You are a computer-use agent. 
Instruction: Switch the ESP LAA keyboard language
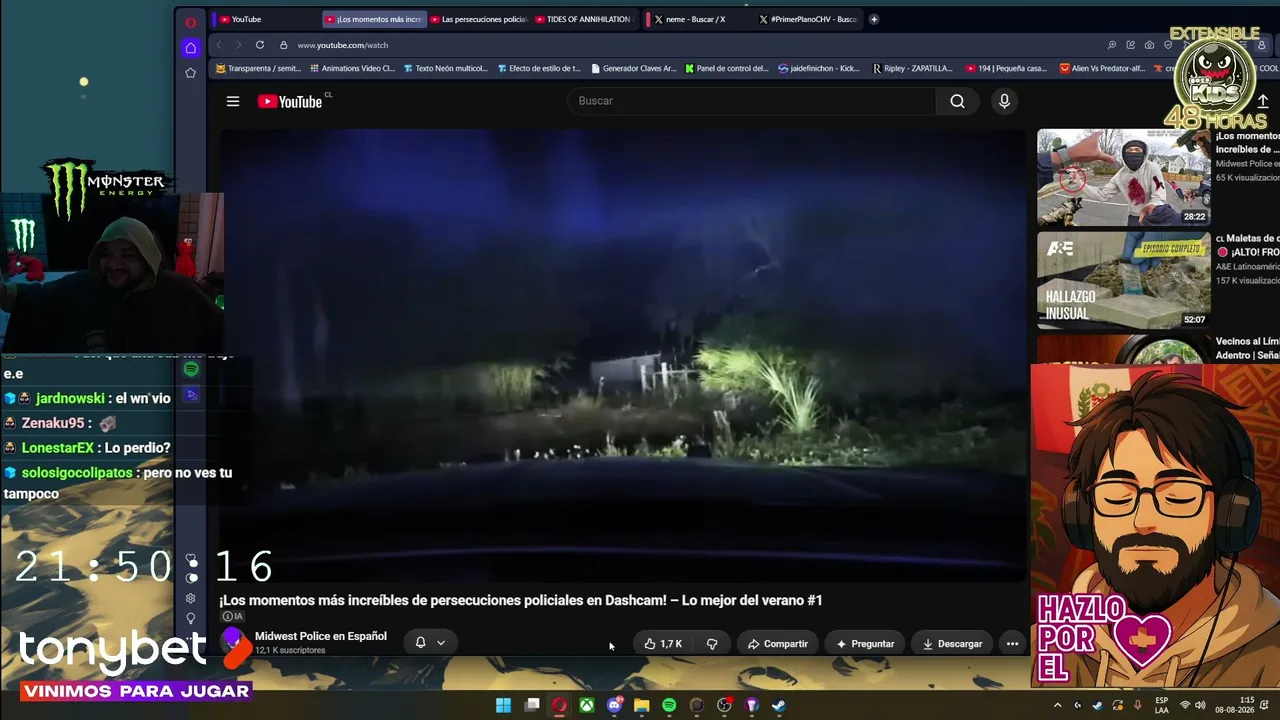click(1162, 705)
